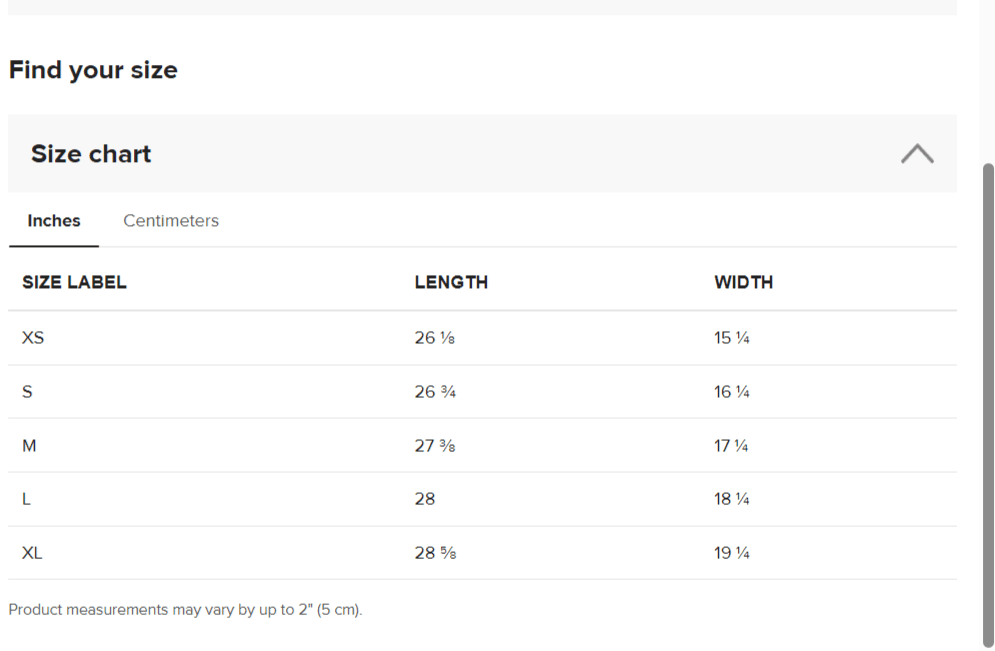Click the XS length value 26 ⅛
This screenshot has height=651, width=995.
tap(435, 338)
